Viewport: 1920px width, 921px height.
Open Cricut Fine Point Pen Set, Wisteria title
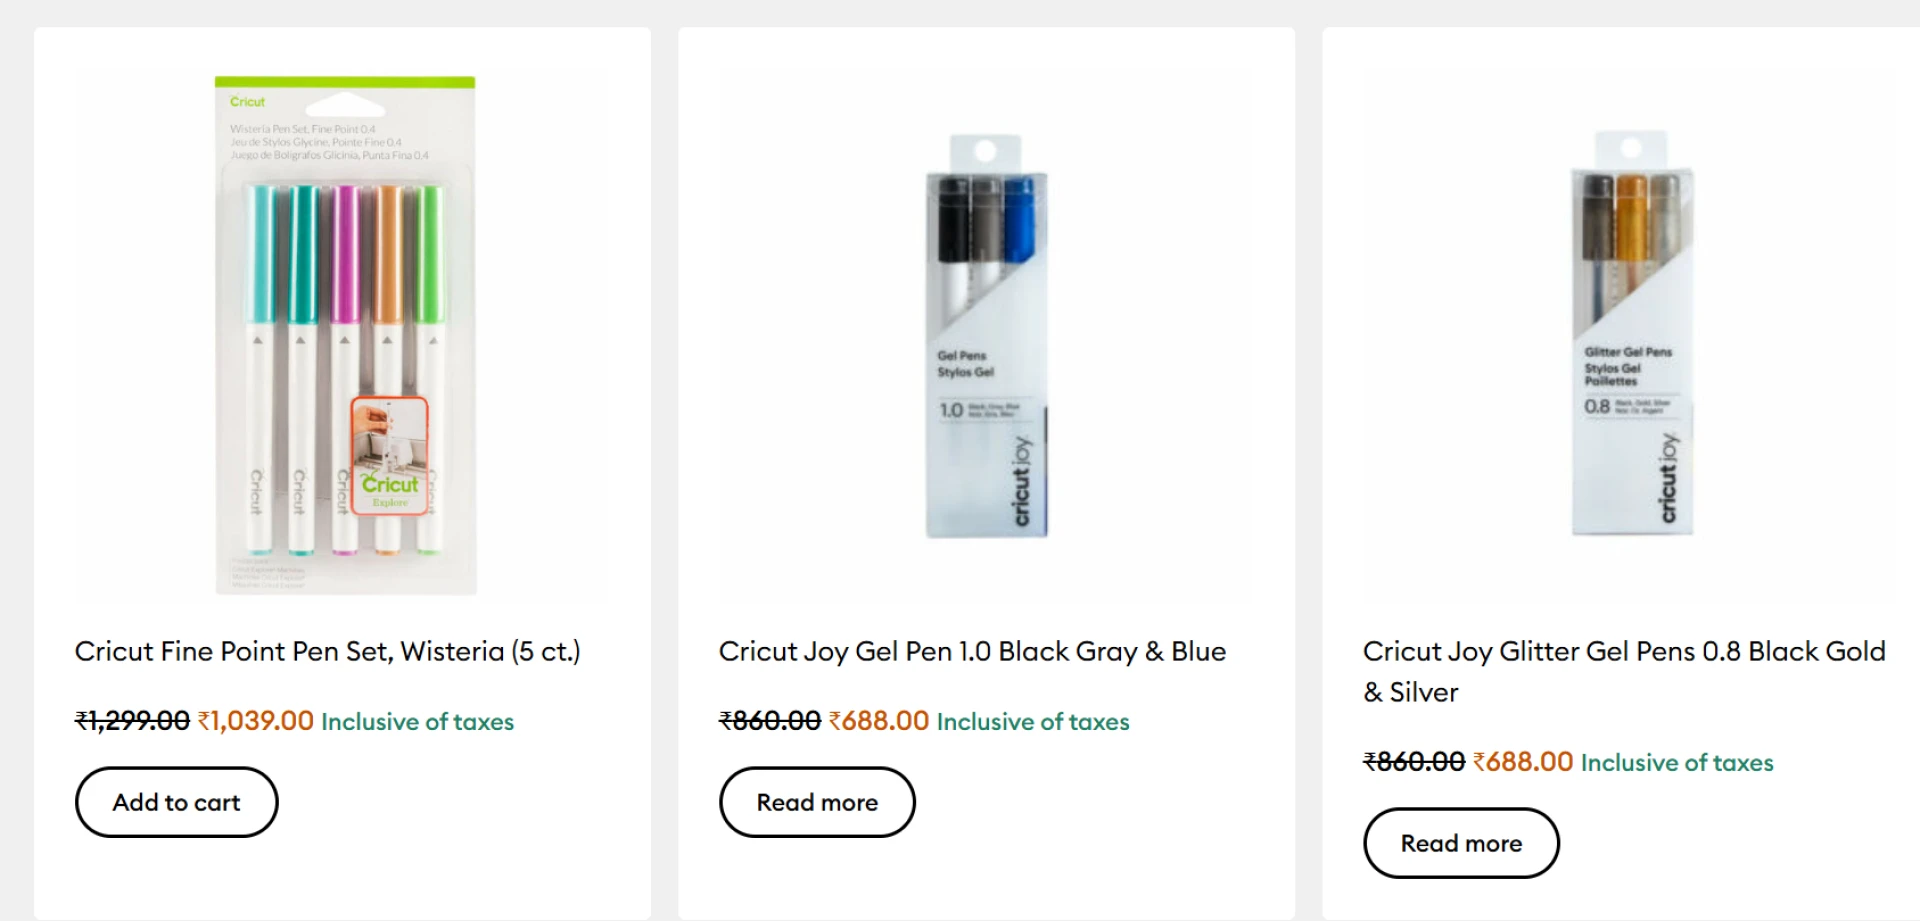click(x=327, y=652)
